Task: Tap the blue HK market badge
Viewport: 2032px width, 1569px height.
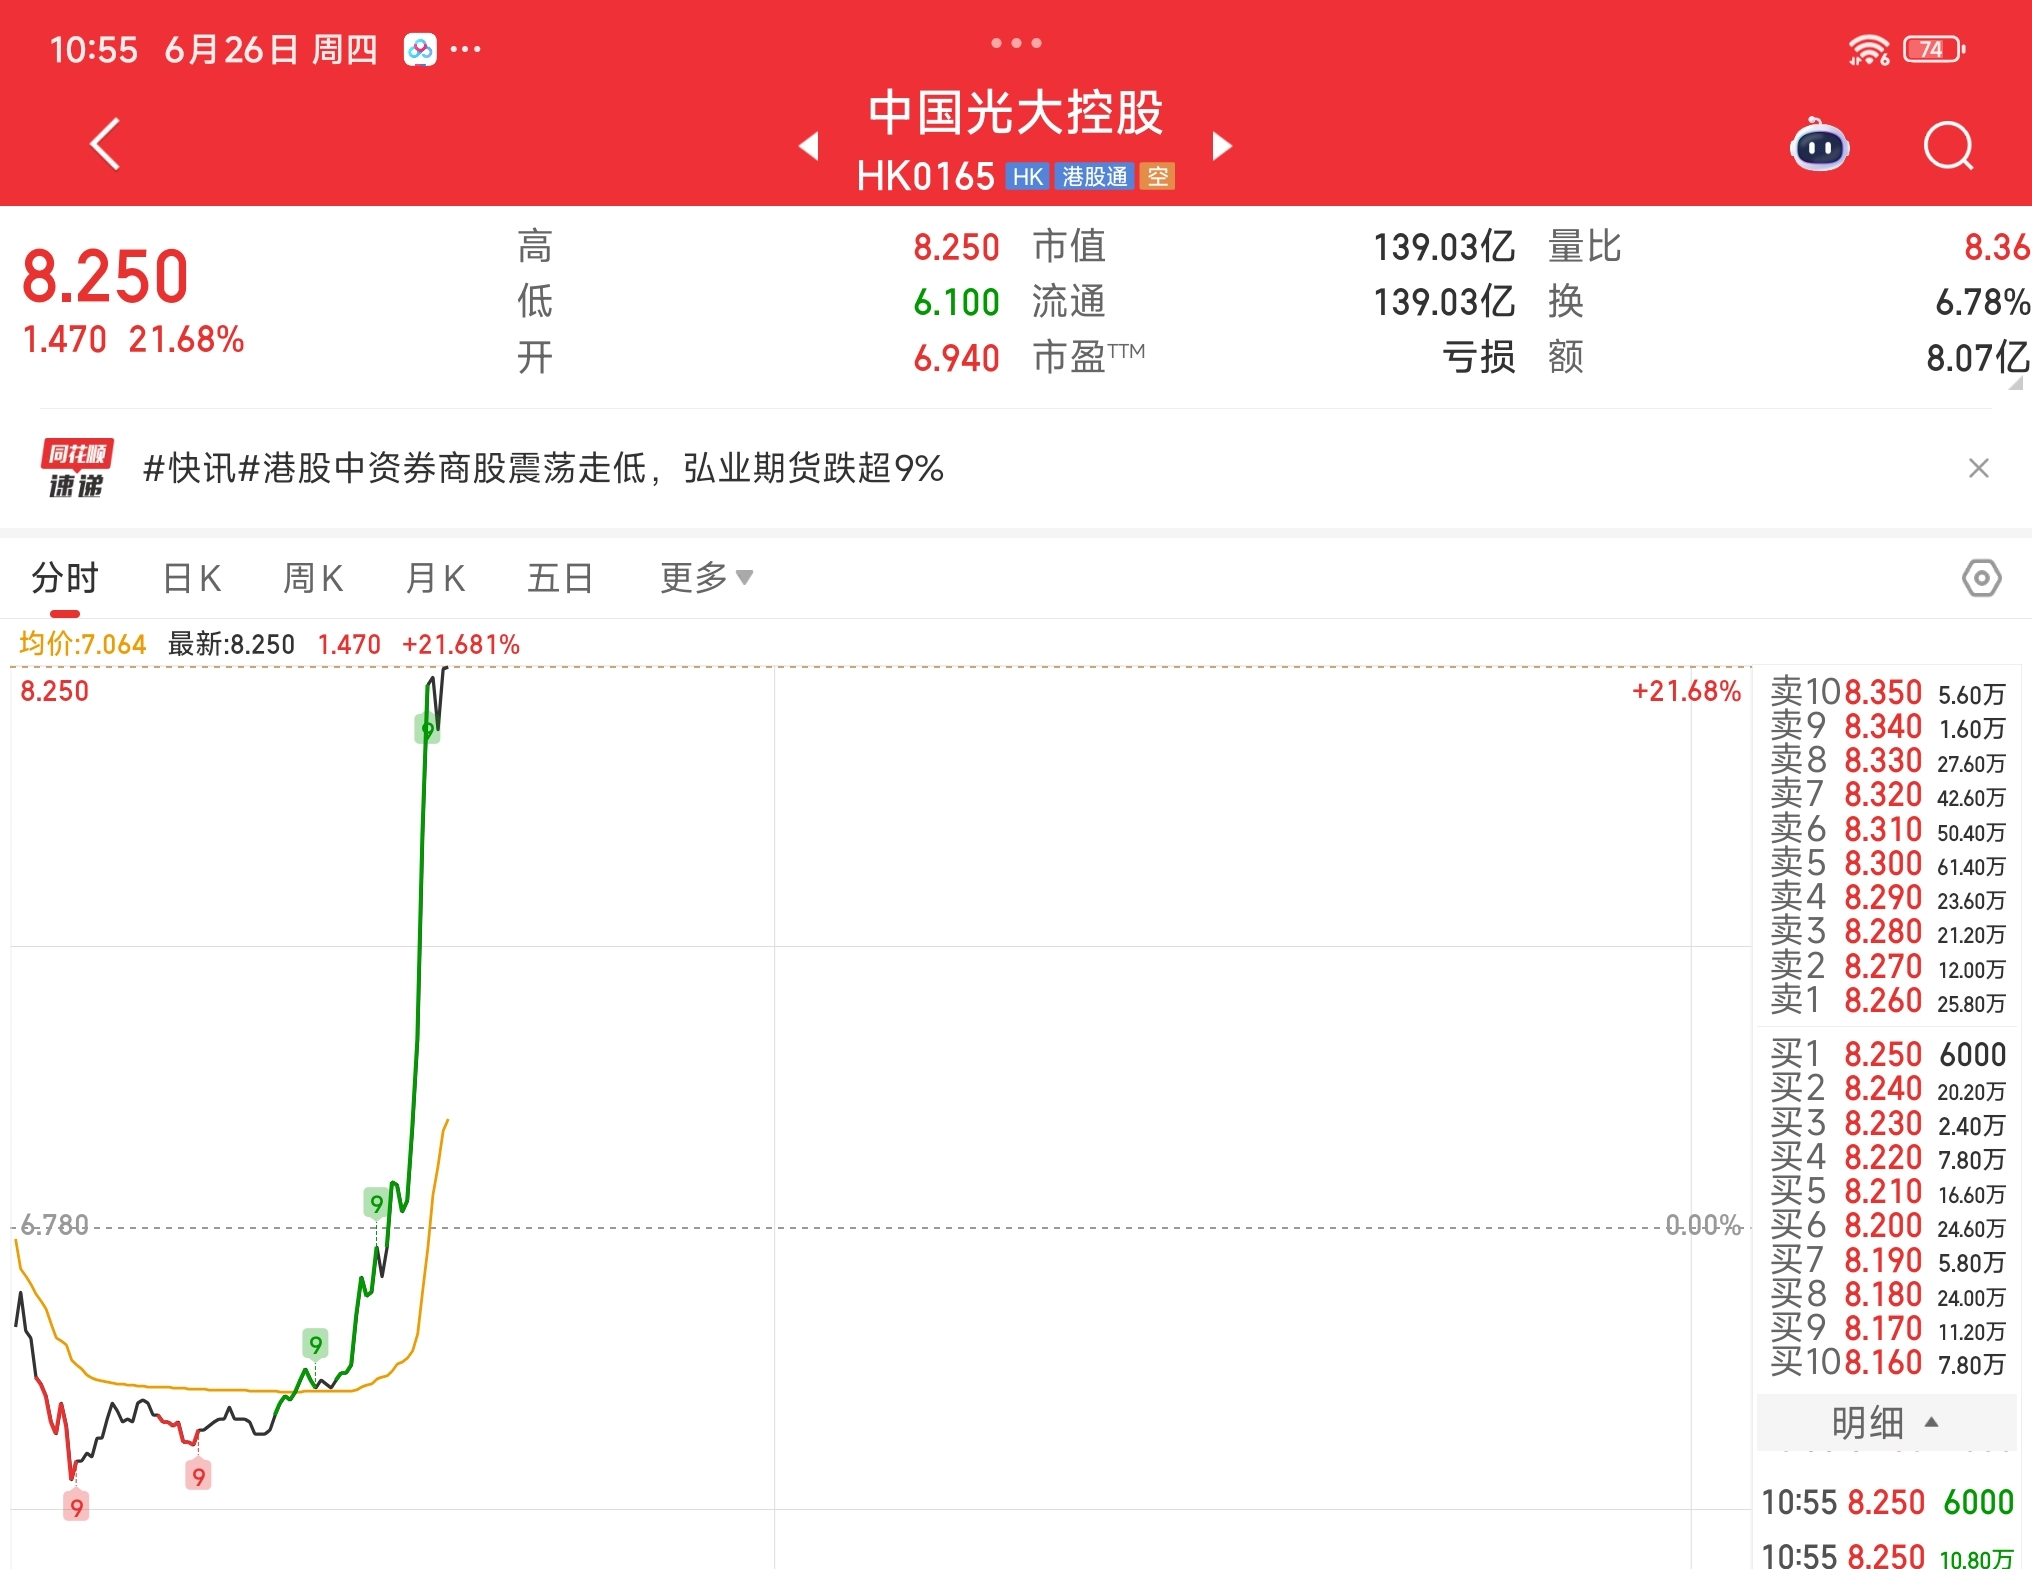Action: coord(1027,177)
